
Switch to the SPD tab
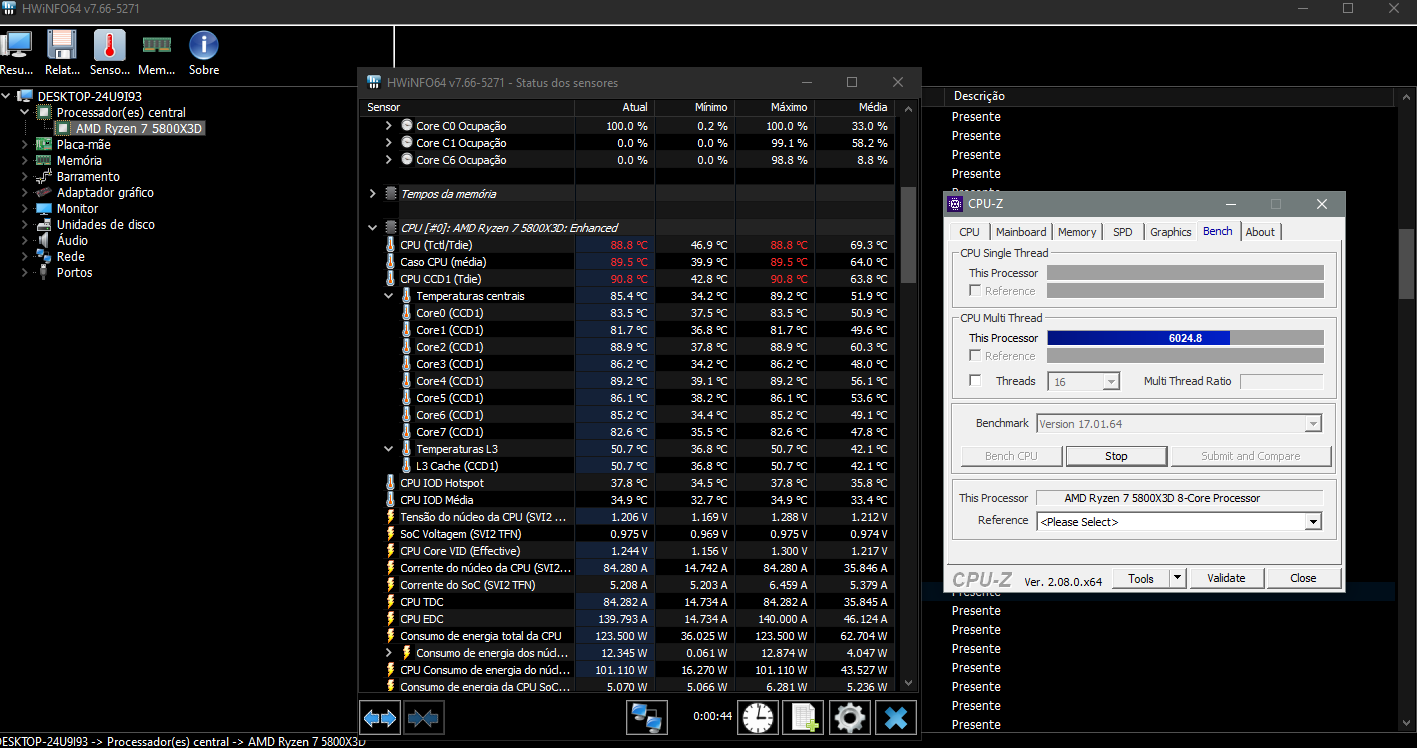(x=1123, y=232)
